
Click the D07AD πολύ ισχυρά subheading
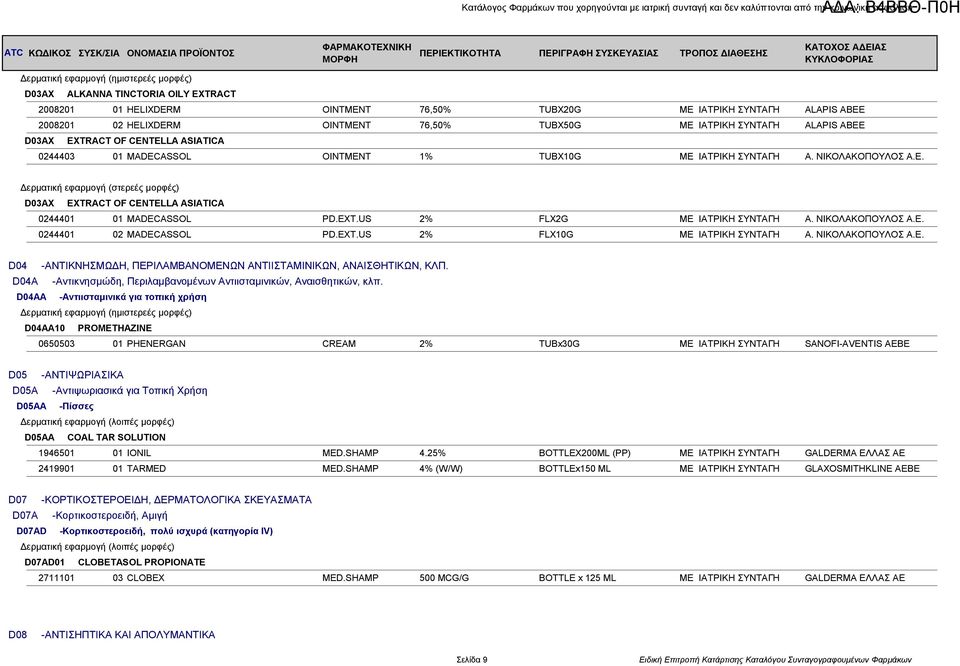[x=144, y=531]
